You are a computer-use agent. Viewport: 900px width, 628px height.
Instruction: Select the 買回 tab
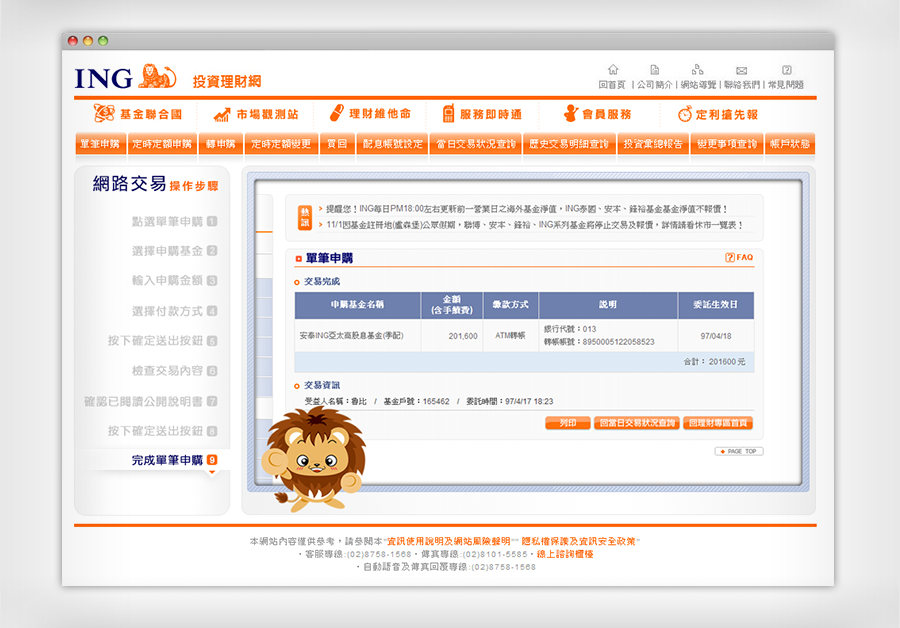337,144
